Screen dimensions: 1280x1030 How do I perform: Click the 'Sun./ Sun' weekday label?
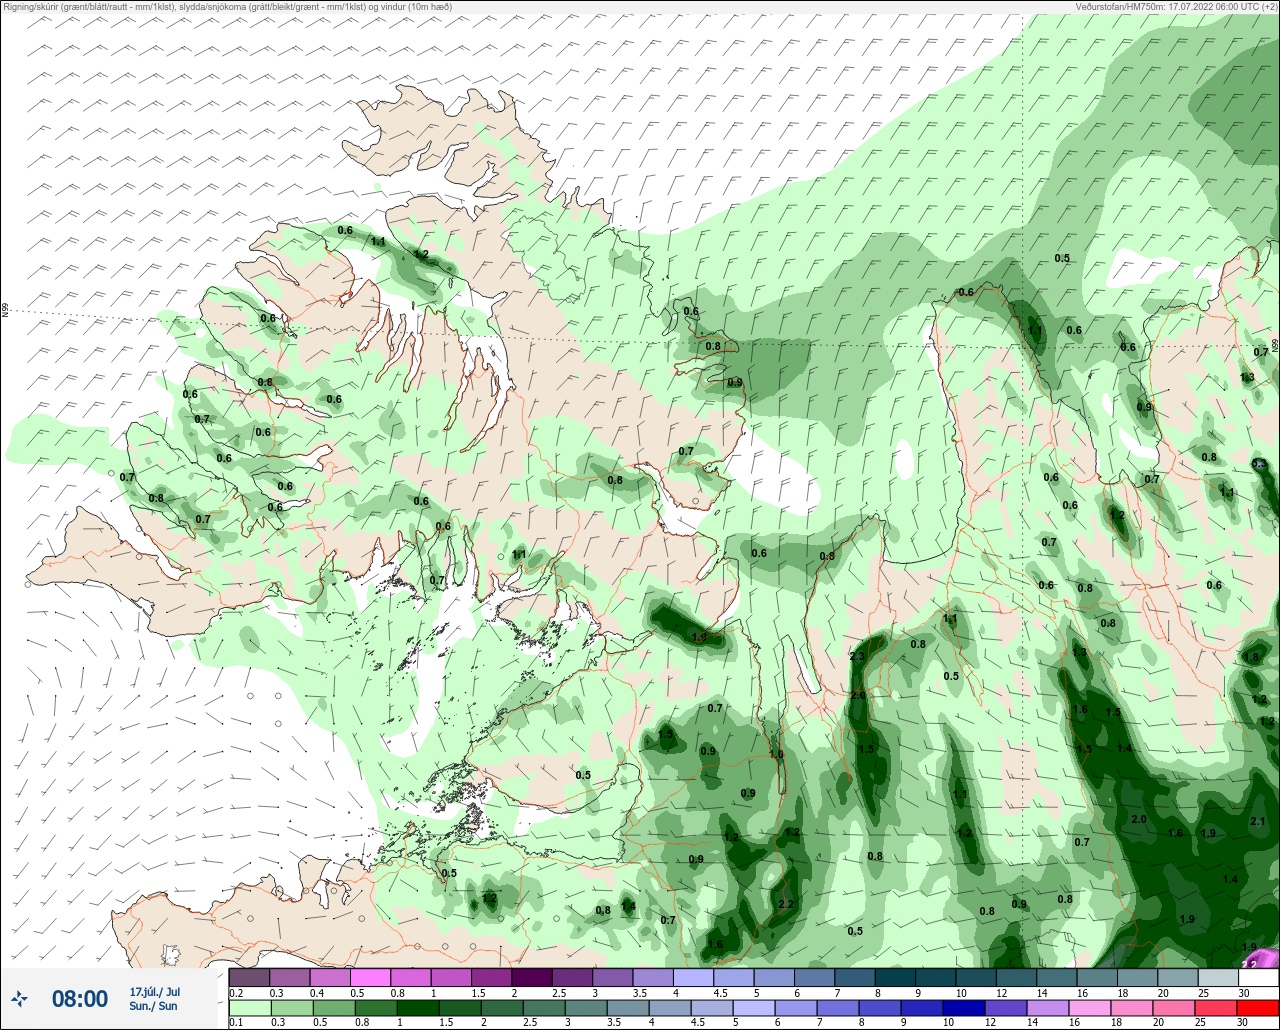click(153, 1006)
